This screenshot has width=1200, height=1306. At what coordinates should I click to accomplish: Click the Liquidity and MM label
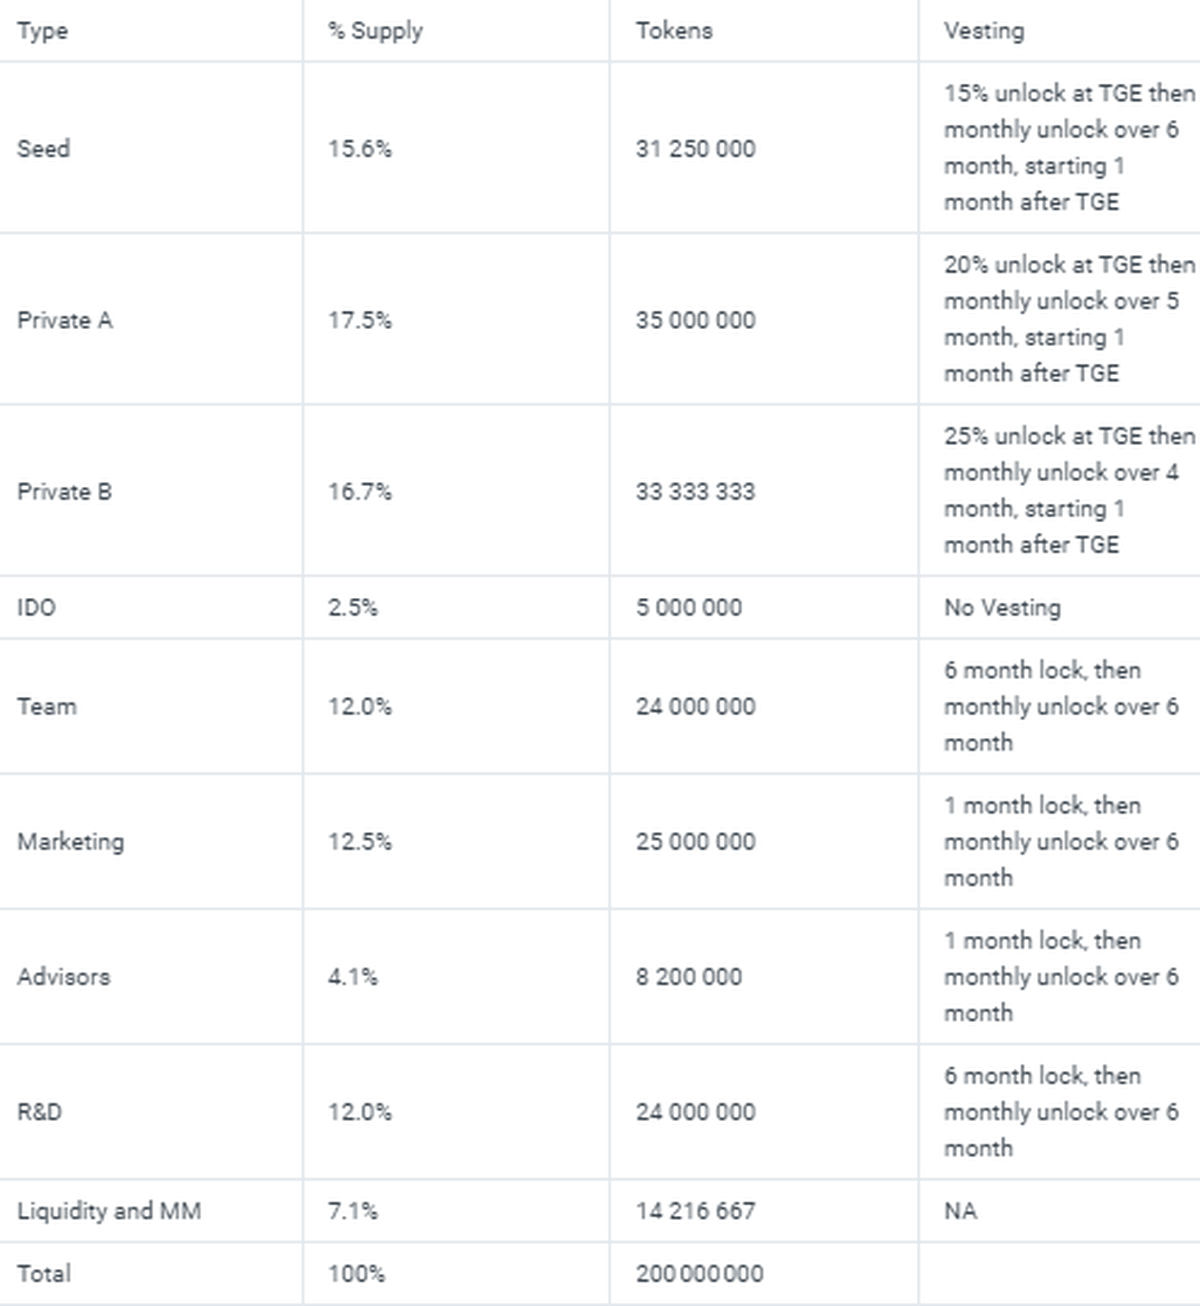pyautogui.click(x=109, y=1211)
